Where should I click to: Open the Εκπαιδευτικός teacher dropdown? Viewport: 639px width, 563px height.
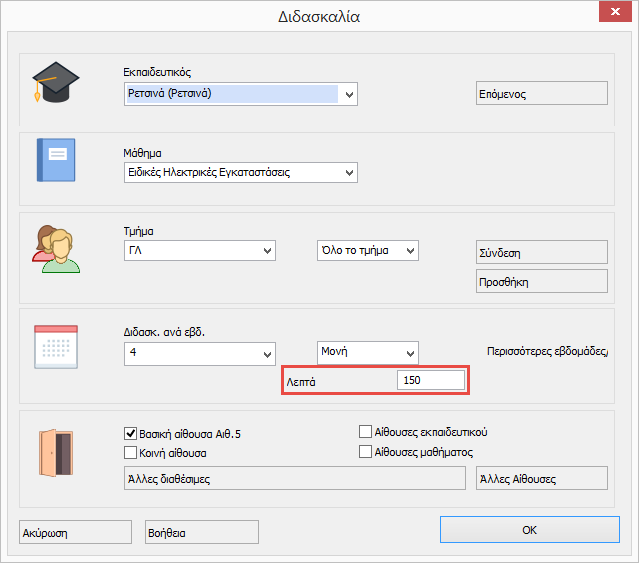[x=349, y=95]
